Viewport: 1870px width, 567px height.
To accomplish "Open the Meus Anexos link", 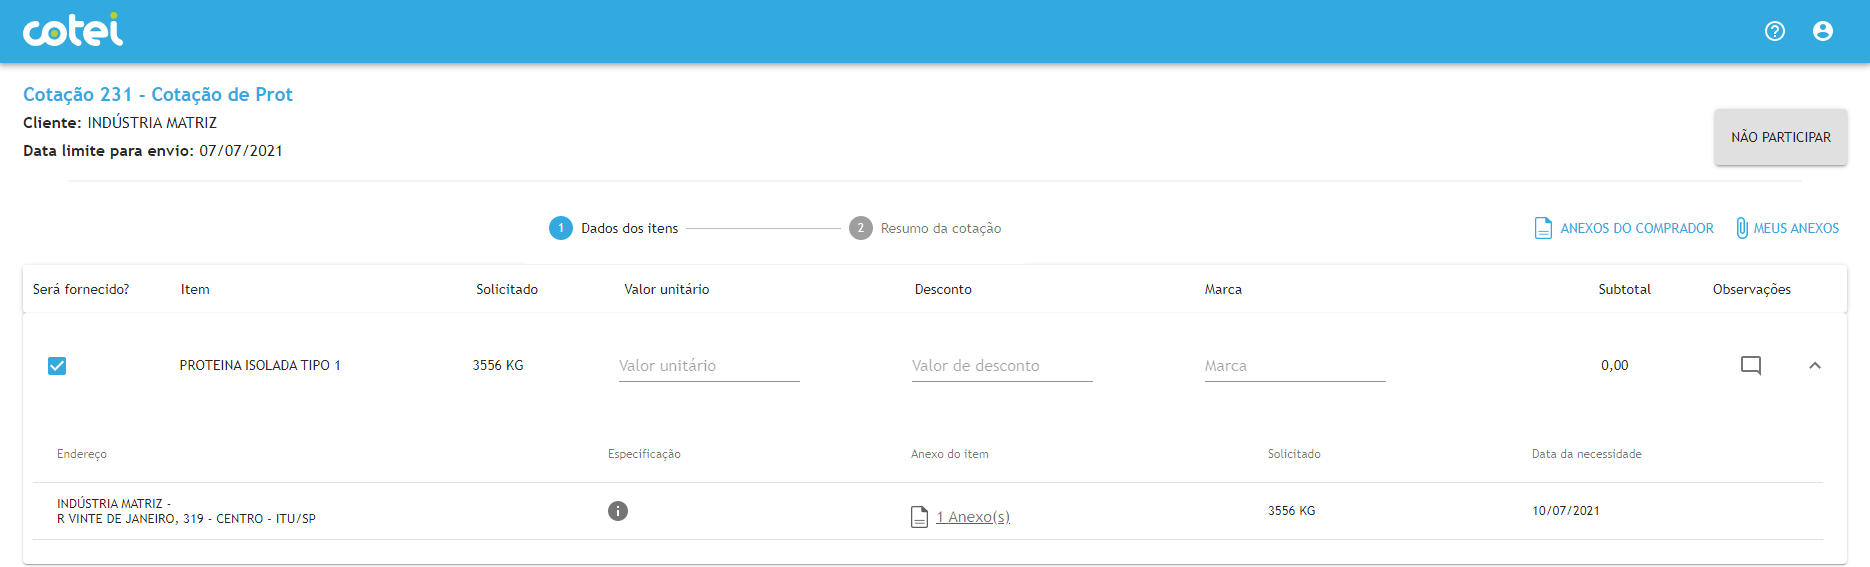I will [x=1795, y=228].
